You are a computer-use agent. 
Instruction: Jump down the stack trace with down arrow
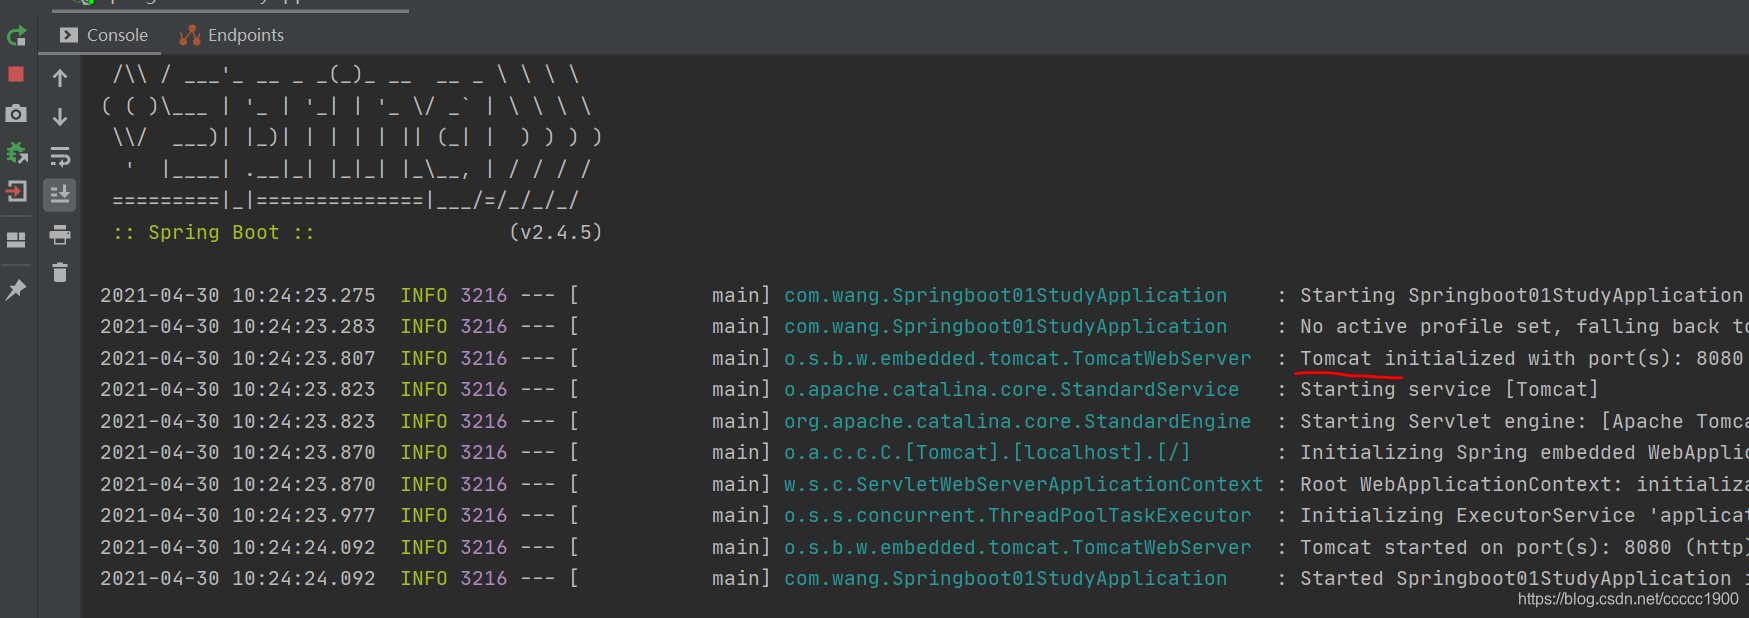click(60, 117)
